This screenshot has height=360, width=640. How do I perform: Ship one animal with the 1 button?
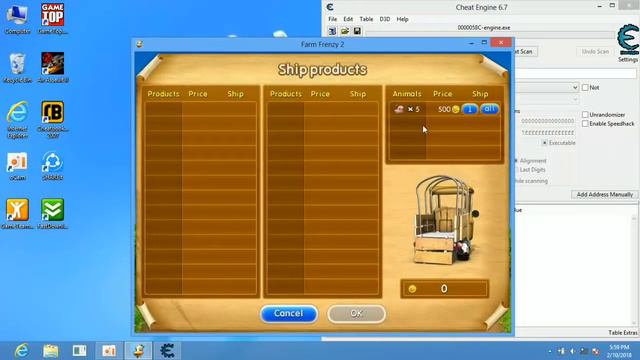pos(470,109)
